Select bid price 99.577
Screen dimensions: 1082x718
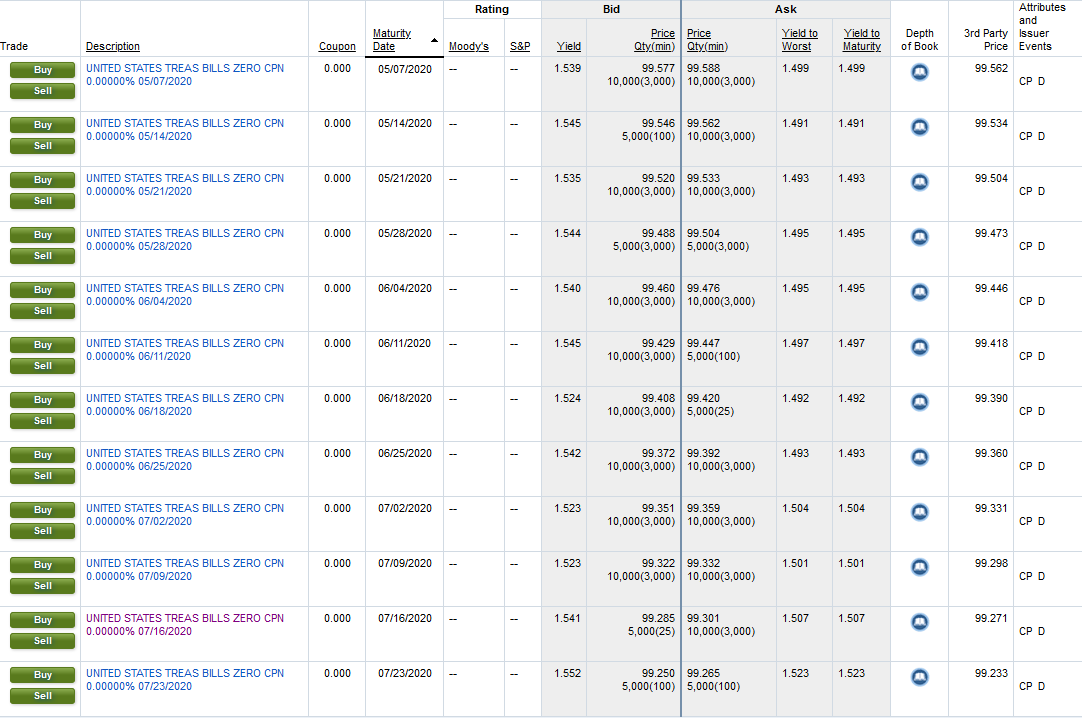658,68
